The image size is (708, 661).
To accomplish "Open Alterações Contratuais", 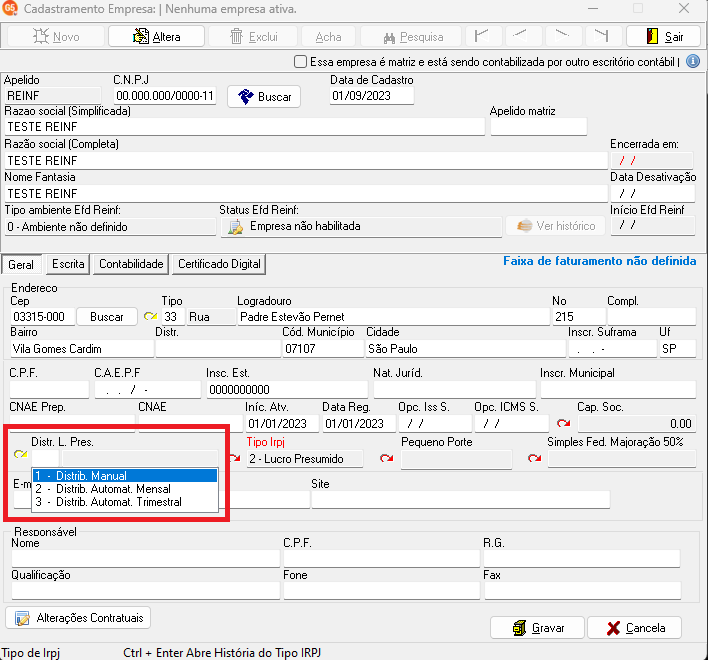I will [x=80, y=618].
